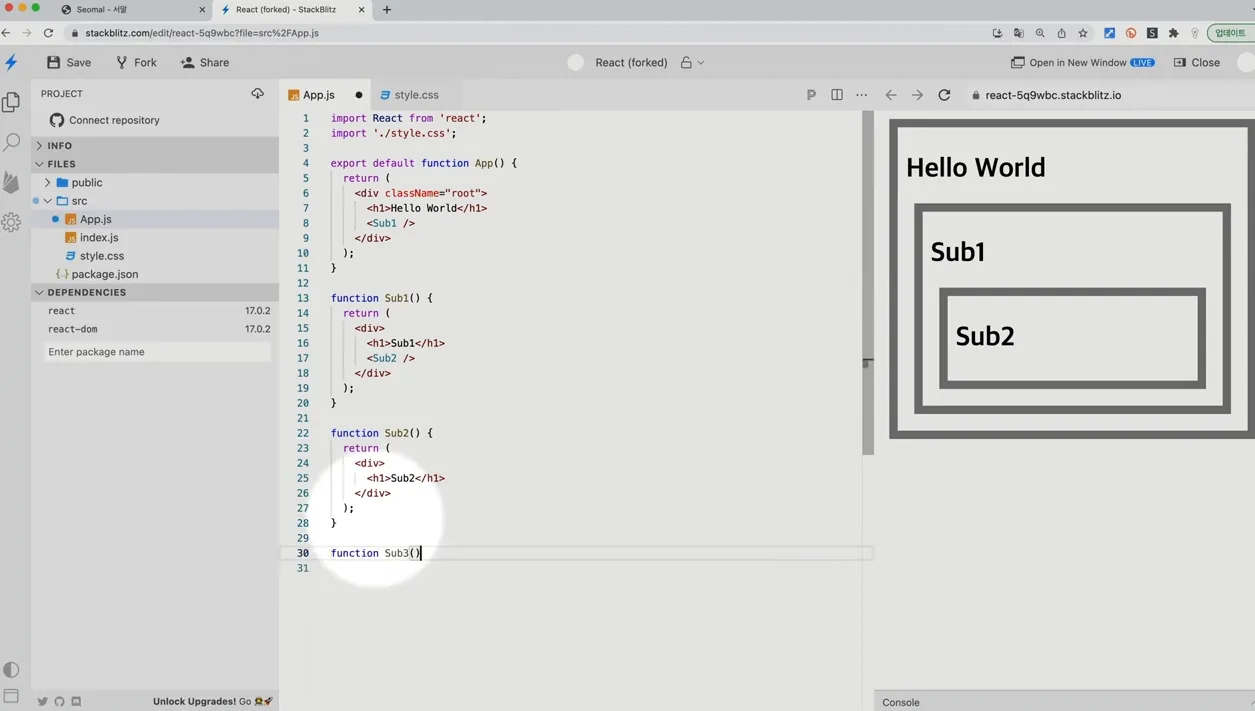This screenshot has width=1255, height=711.
Task: Open a new browser tab
Action: click(x=387, y=10)
